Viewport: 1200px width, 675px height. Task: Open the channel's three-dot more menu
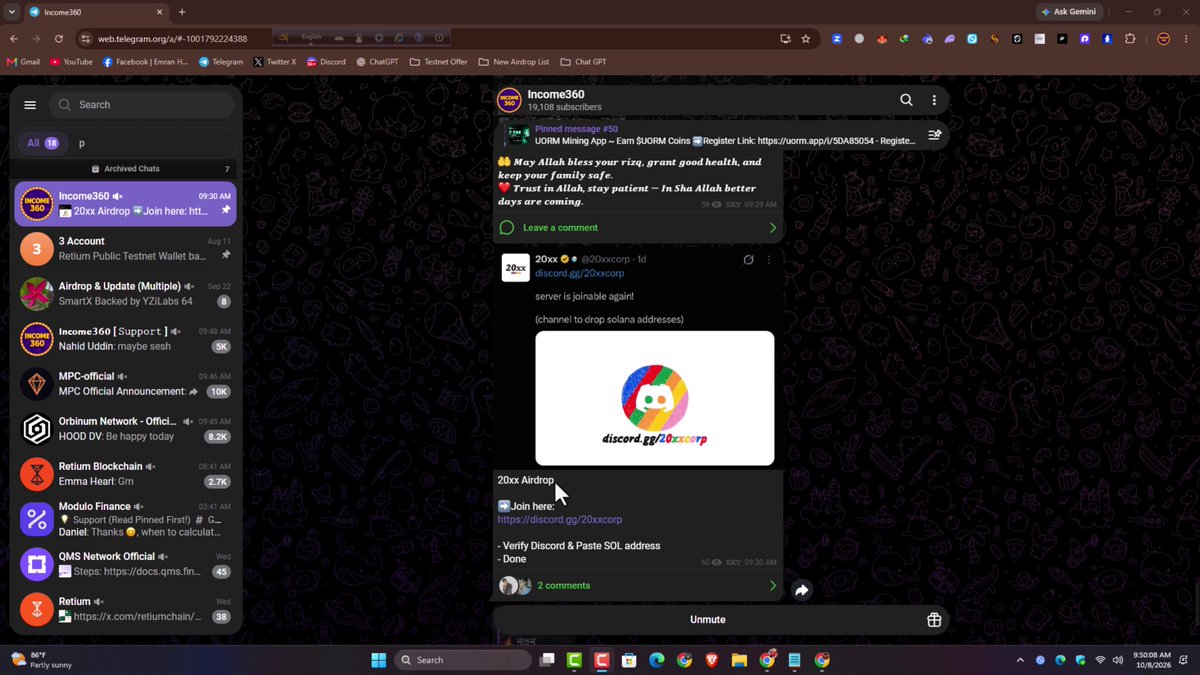(934, 100)
